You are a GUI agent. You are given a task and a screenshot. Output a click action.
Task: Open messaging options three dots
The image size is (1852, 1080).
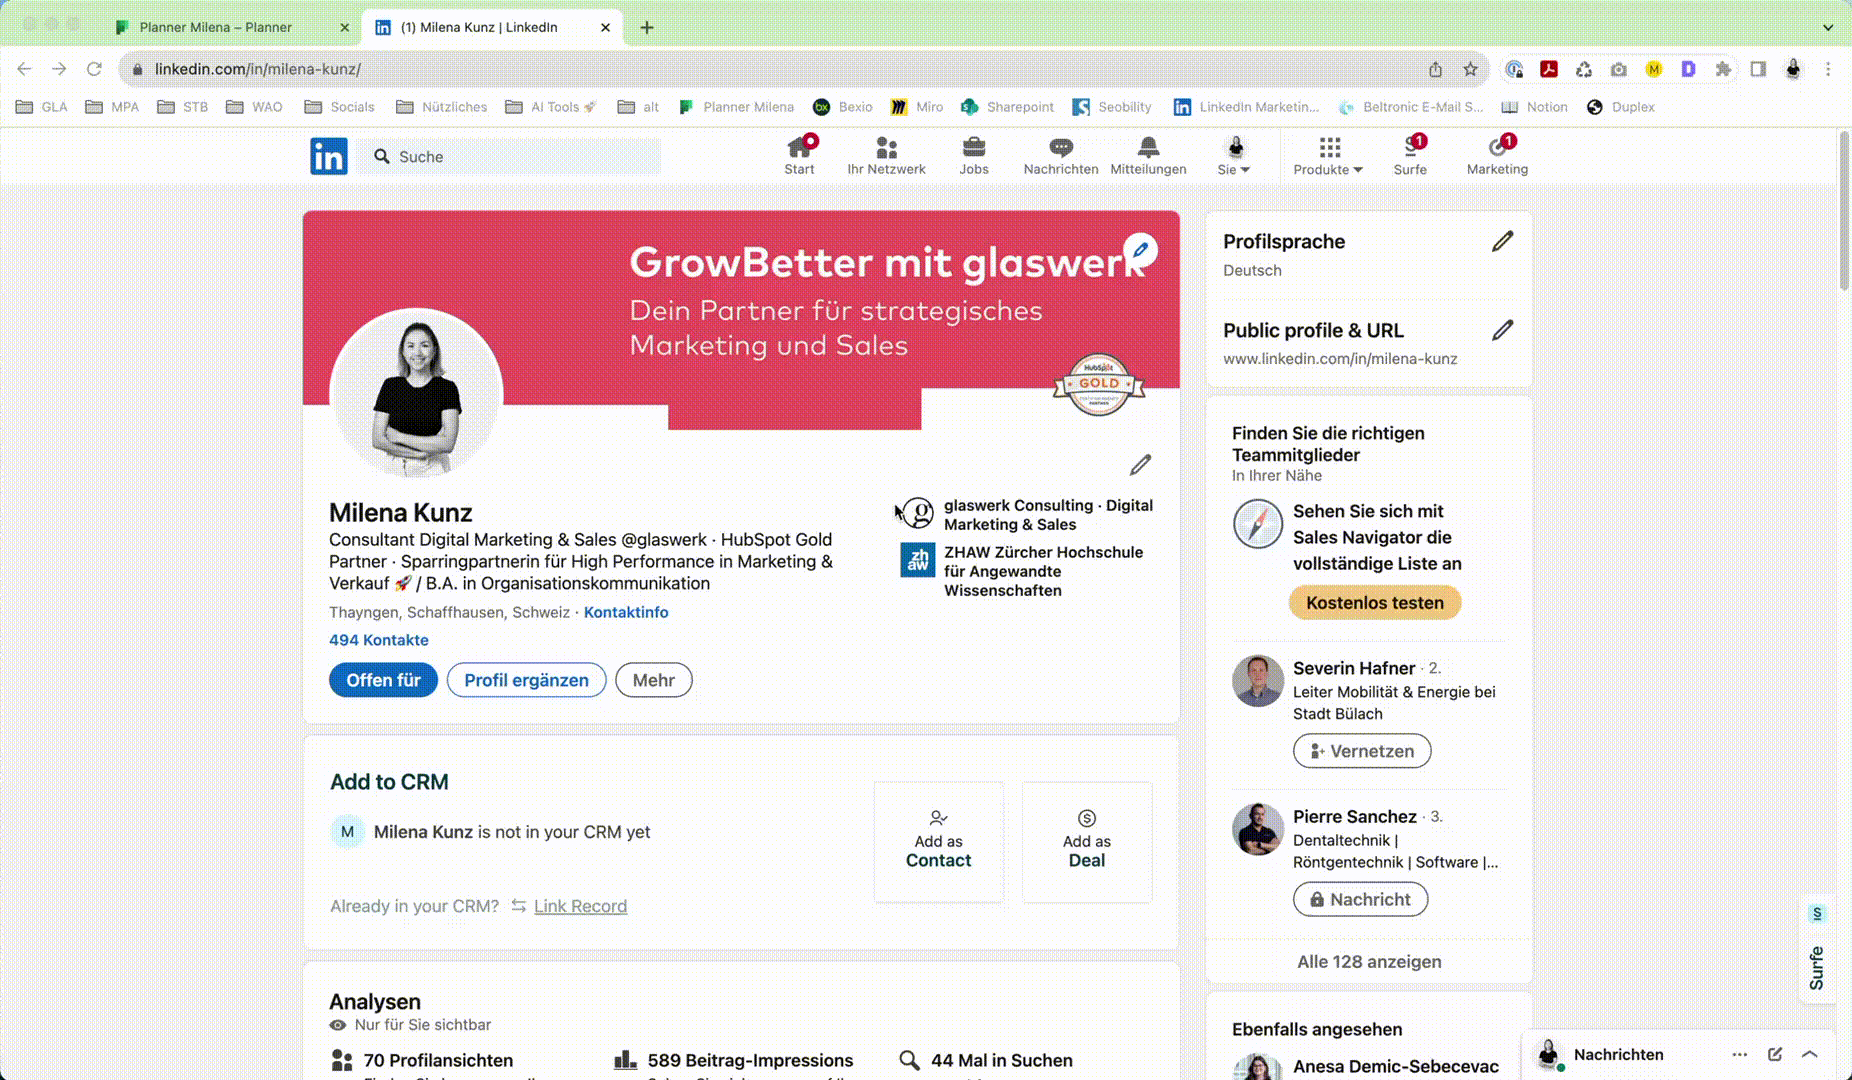(x=1740, y=1054)
